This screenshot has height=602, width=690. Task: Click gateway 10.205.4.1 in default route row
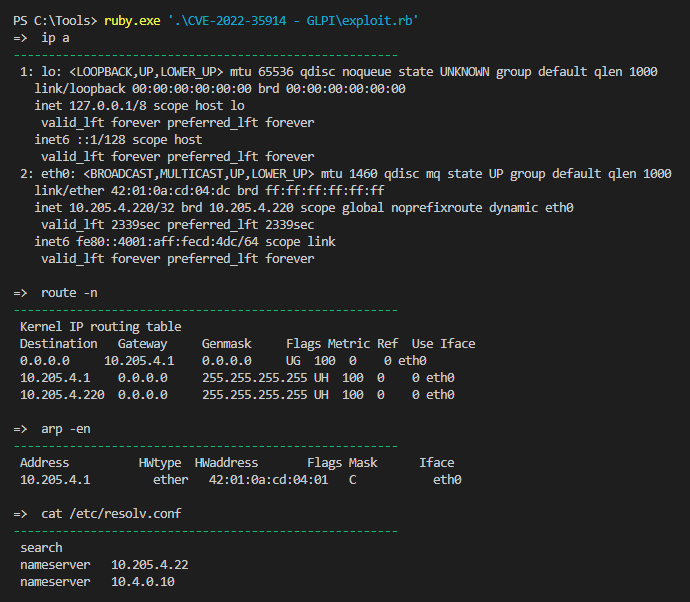pyautogui.click(x=139, y=361)
